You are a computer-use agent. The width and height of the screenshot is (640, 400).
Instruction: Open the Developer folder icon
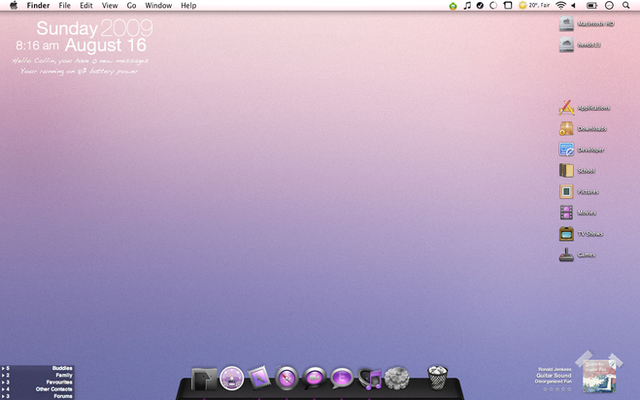point(566,150)
